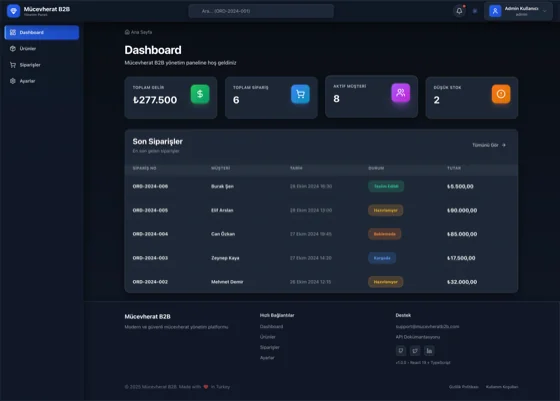
Task: Click the API Dokümantasyonu footer link
Action: click(x=418, y=337)
